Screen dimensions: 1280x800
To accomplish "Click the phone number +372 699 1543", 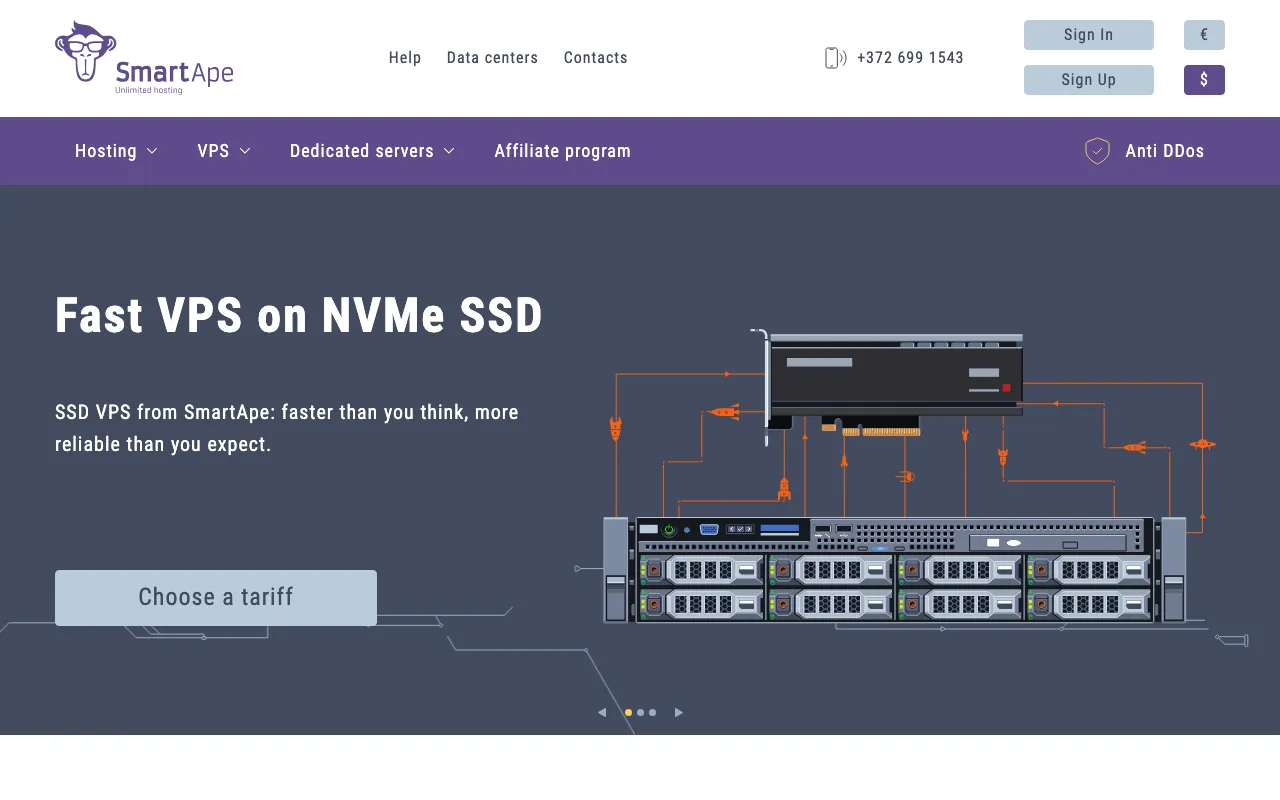I will [x=910, y=58].
